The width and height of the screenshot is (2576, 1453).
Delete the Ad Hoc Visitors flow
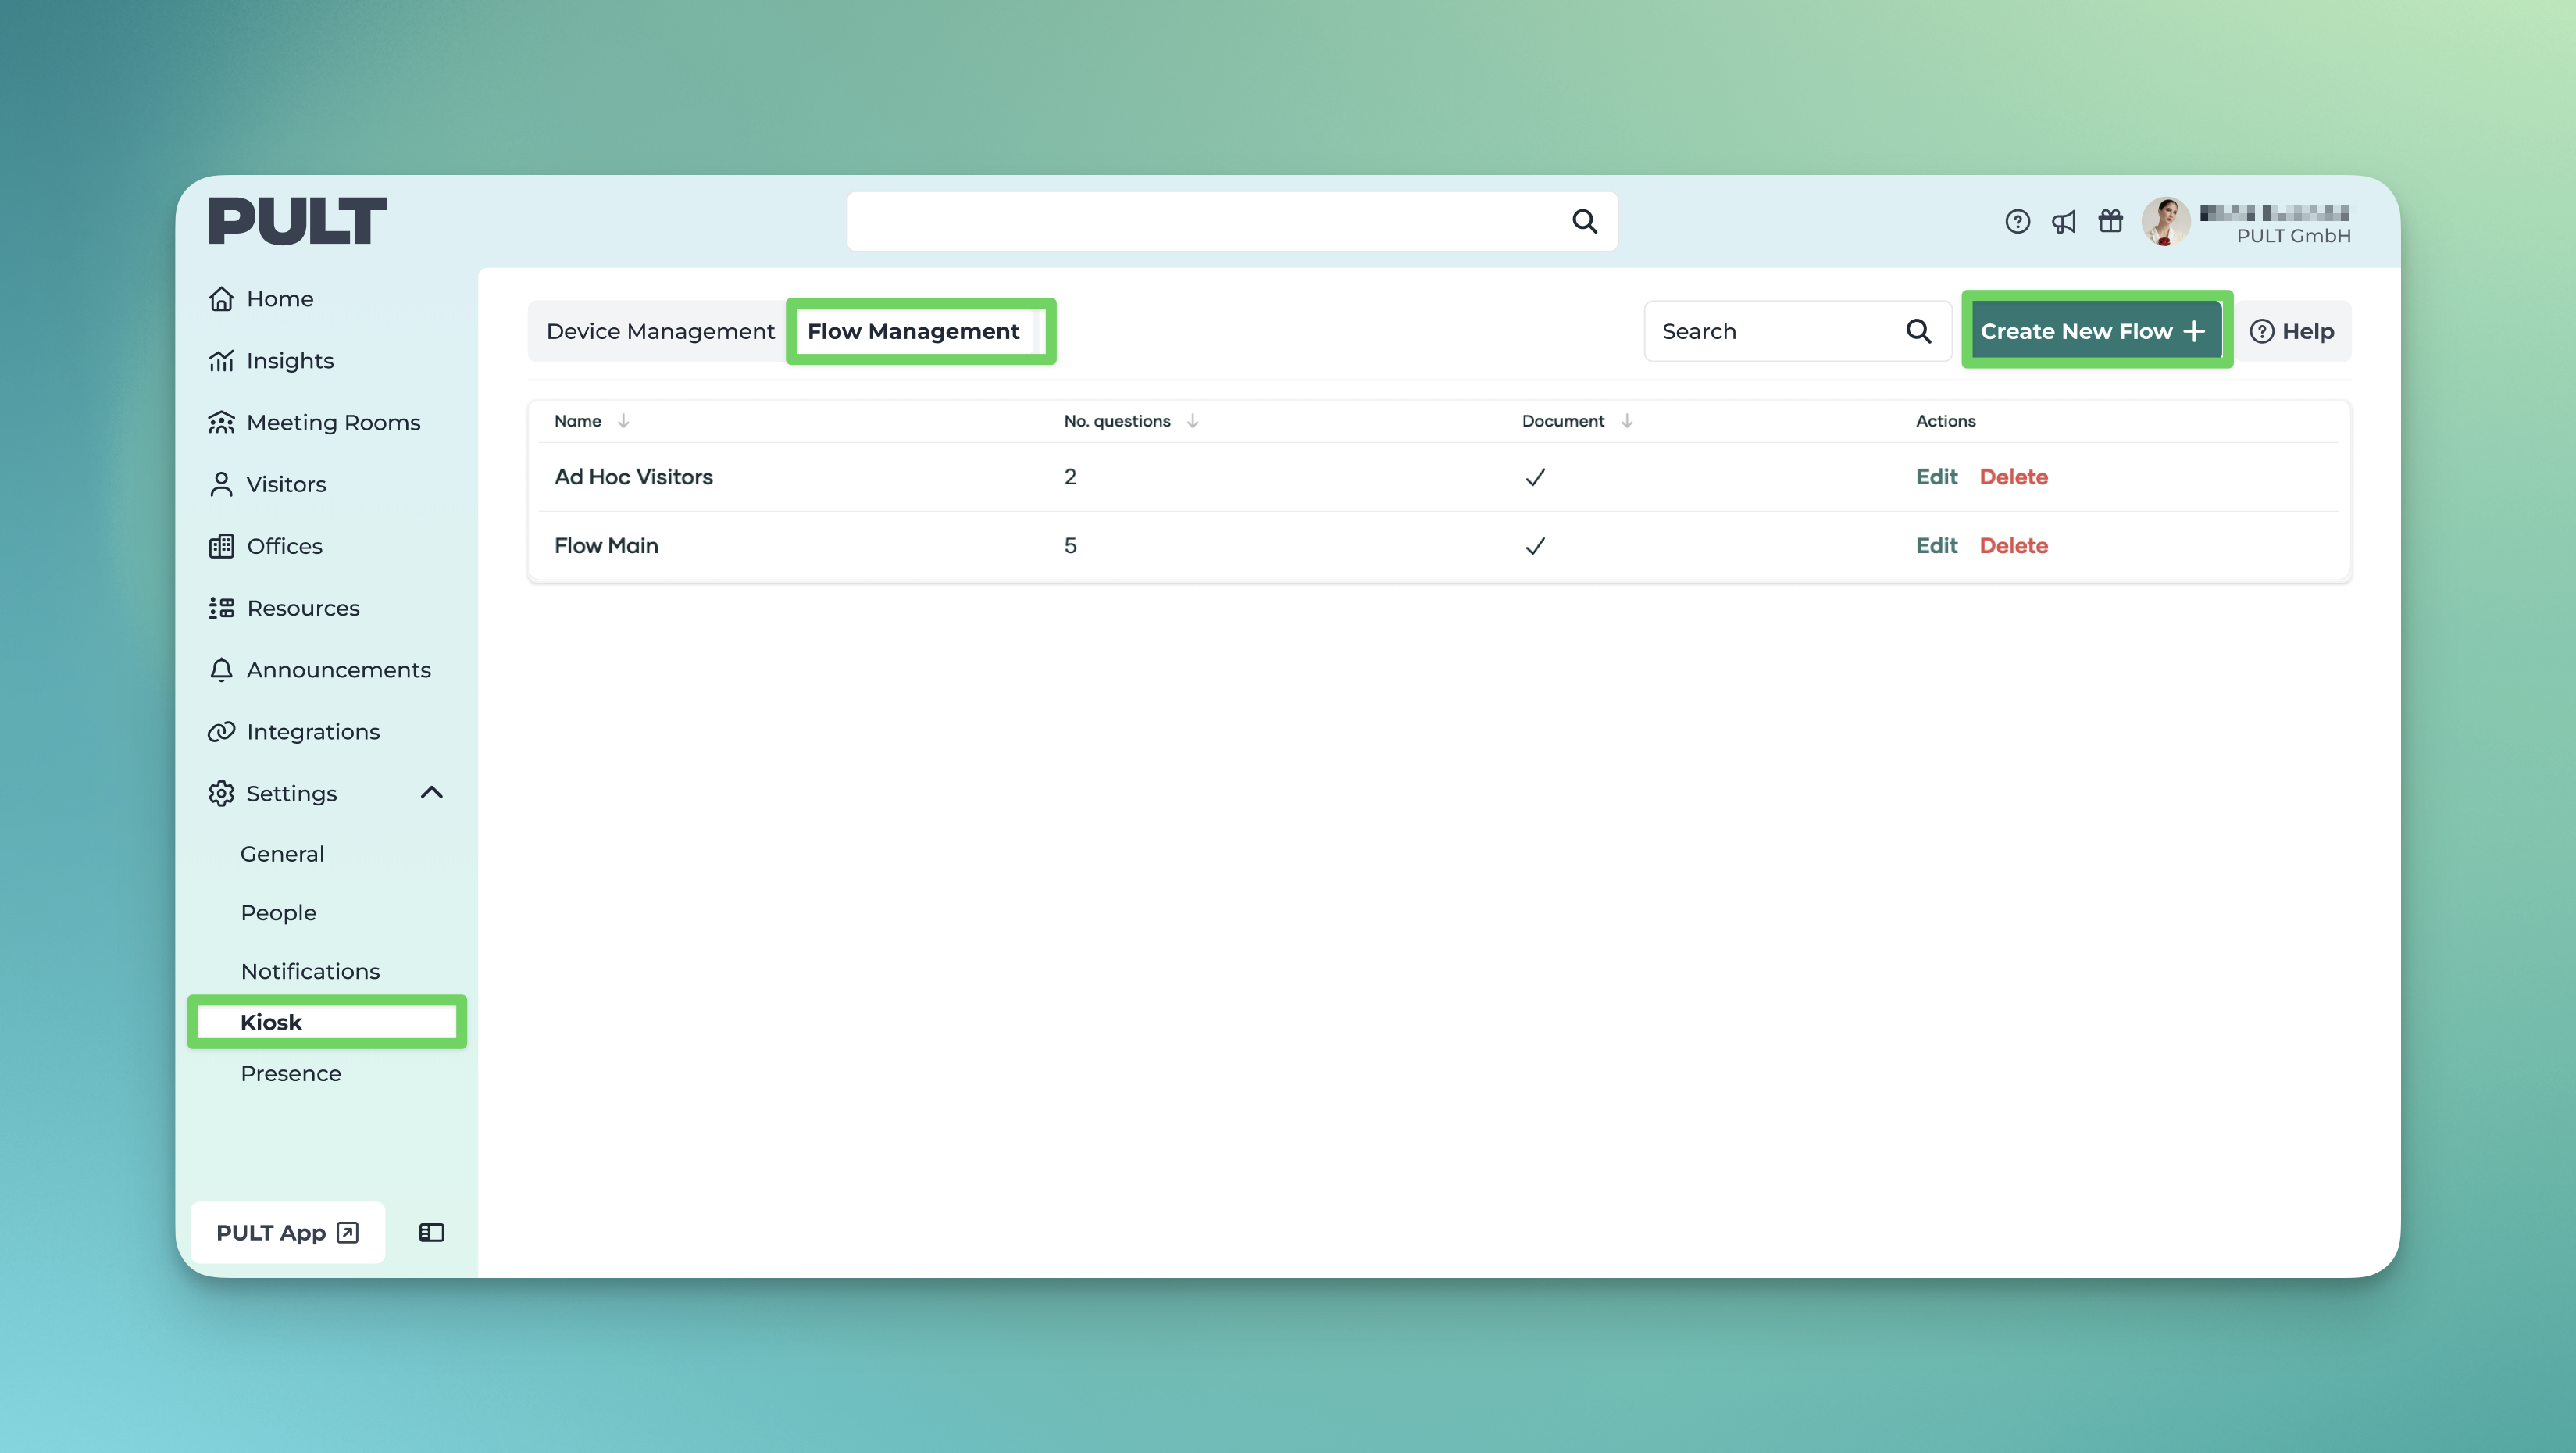pyautogui.click(x=2013, y=477)
